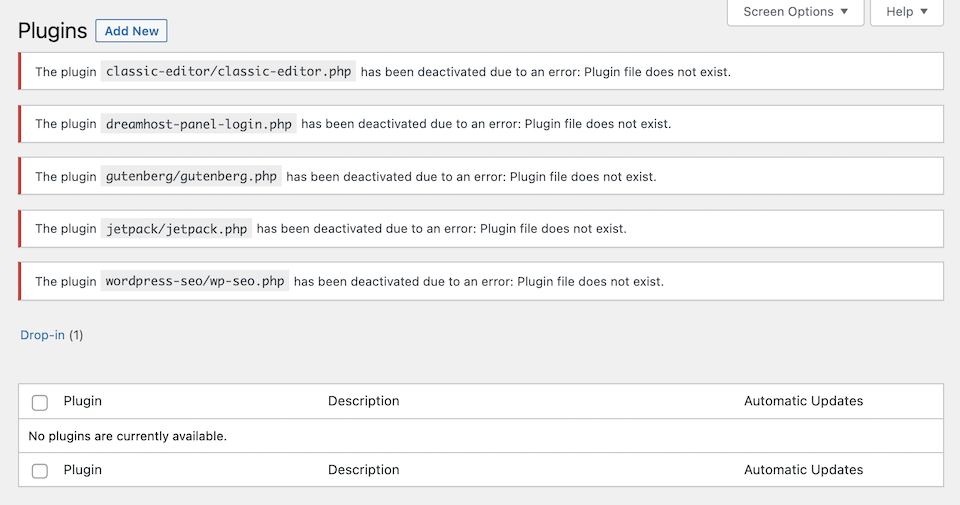The height and width of the screenshot is (505, 960).
Task: Click the Plugin column label in footer
Action: [83, 469]
